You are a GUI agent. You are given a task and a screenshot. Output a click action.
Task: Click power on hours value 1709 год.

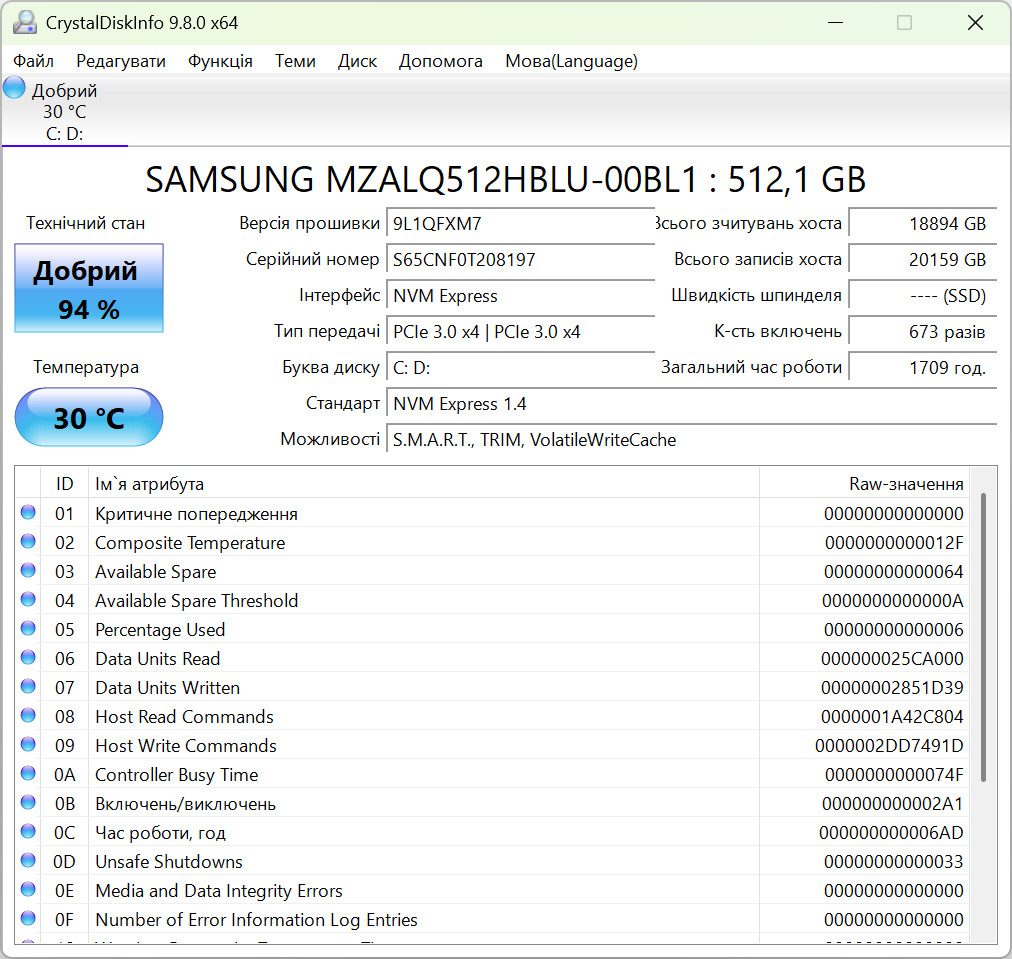pos(922,368)
